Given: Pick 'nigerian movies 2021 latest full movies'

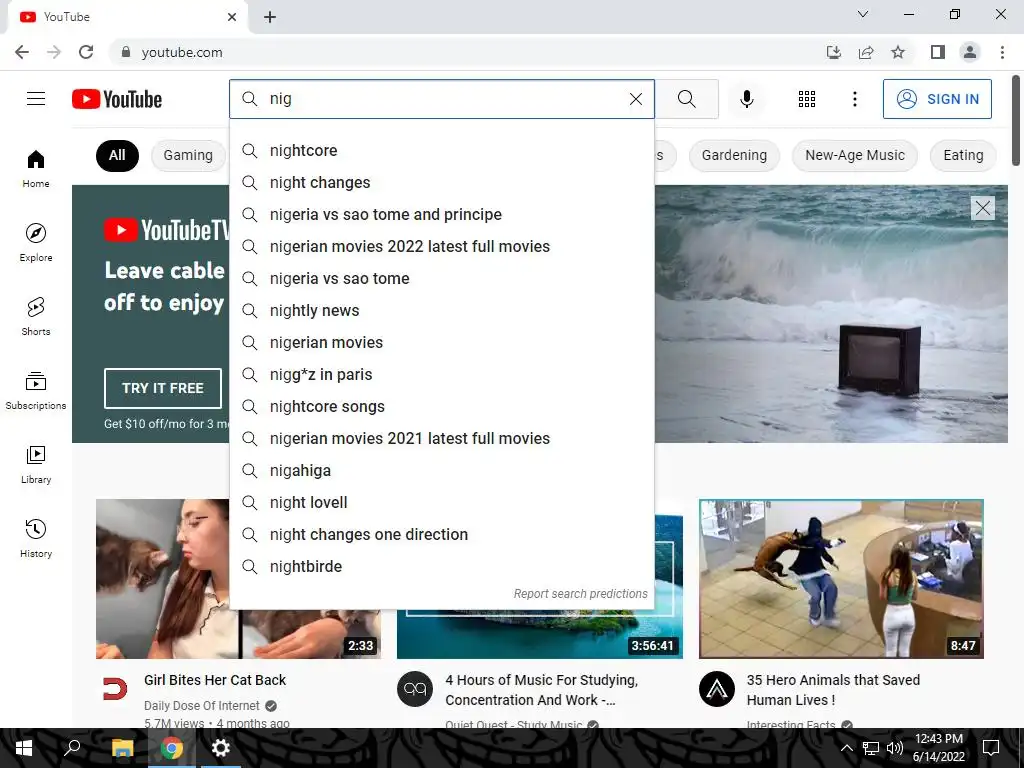Looking at the screenshot, I should (x=441, y=438).
